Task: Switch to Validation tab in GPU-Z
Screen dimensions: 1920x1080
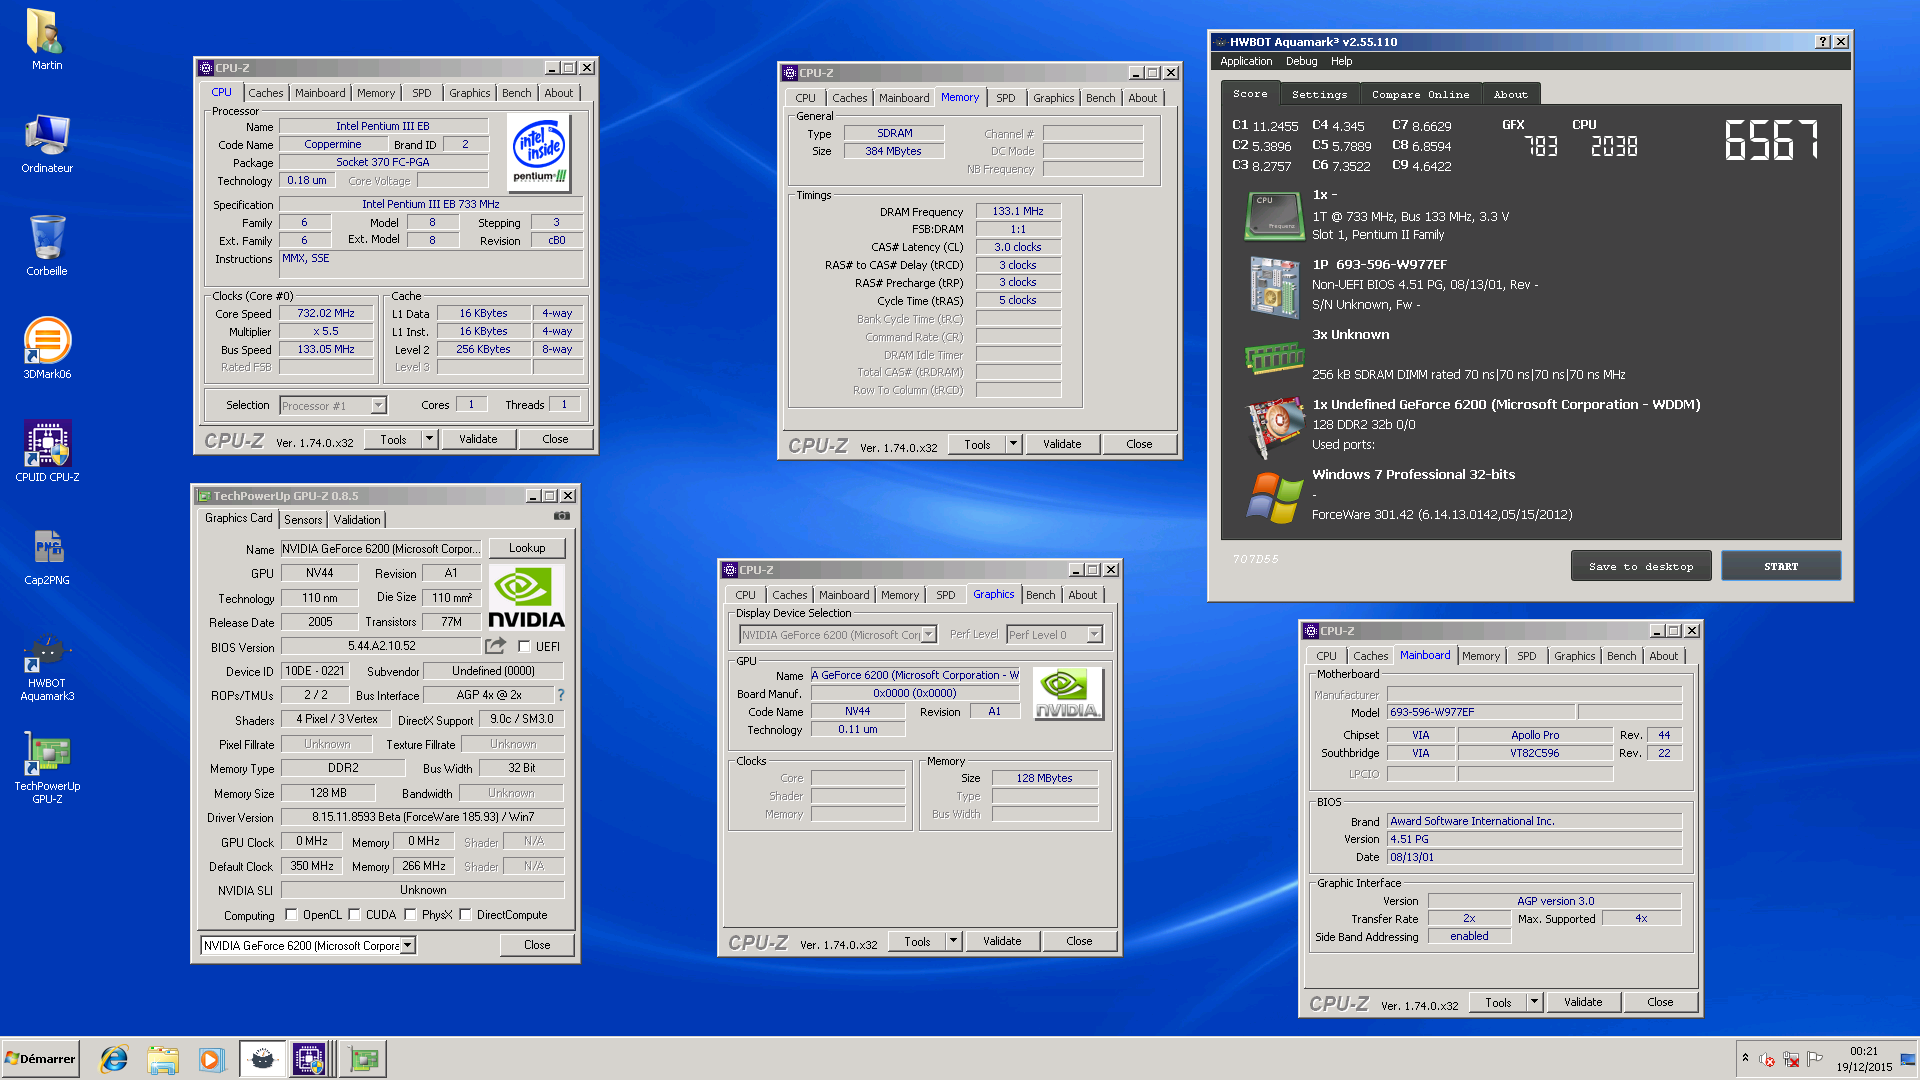Action: pos(357,519)
